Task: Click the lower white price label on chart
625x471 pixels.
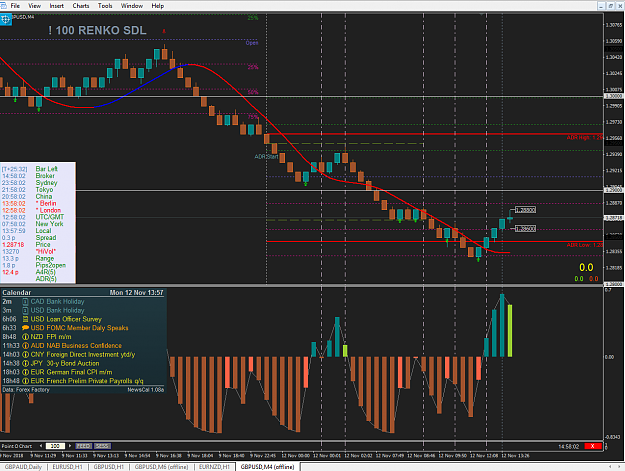Action: click(525, 229)
